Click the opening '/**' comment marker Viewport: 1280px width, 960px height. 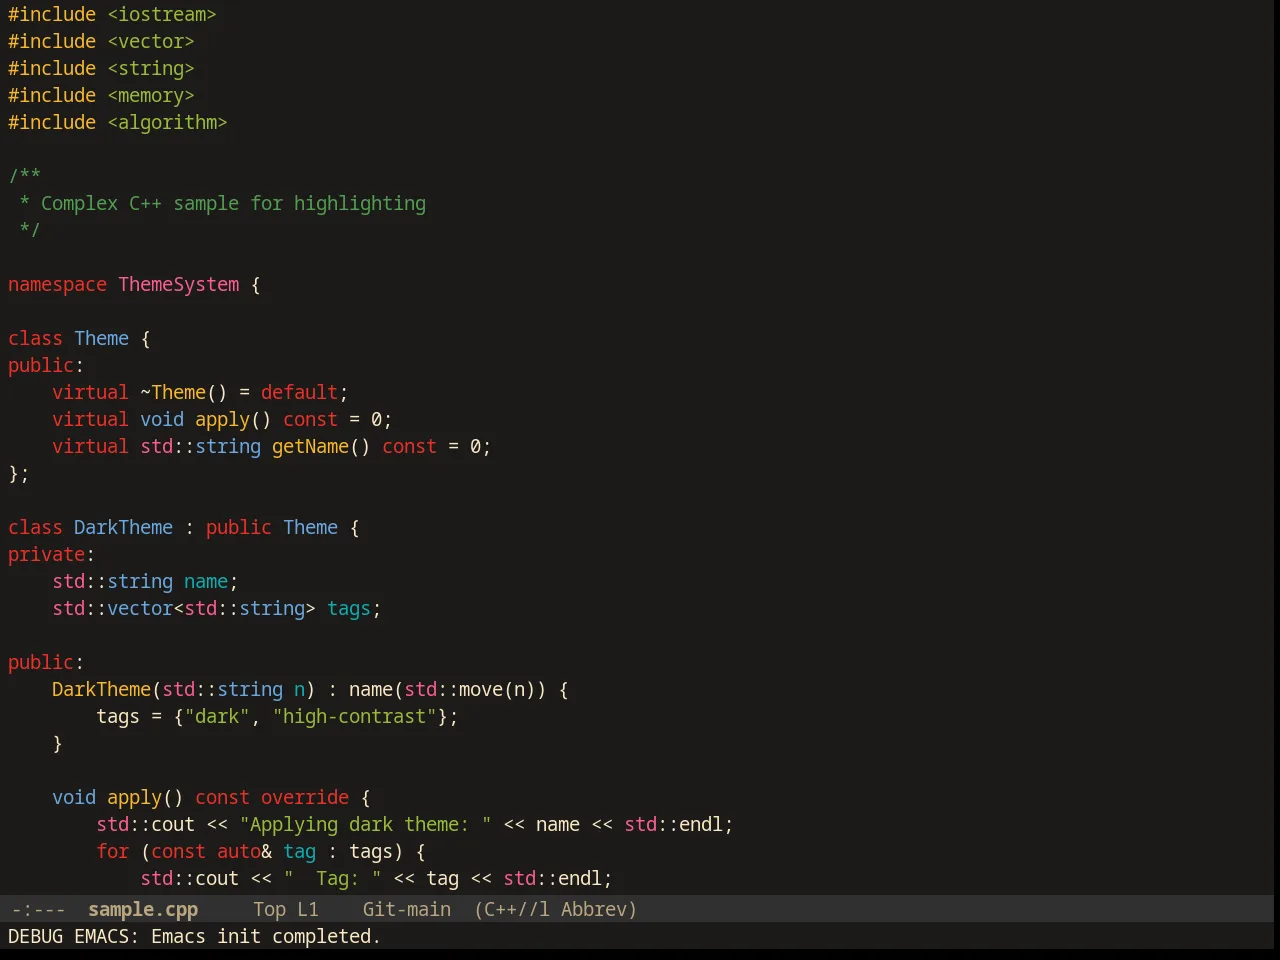tap(24, 177)
